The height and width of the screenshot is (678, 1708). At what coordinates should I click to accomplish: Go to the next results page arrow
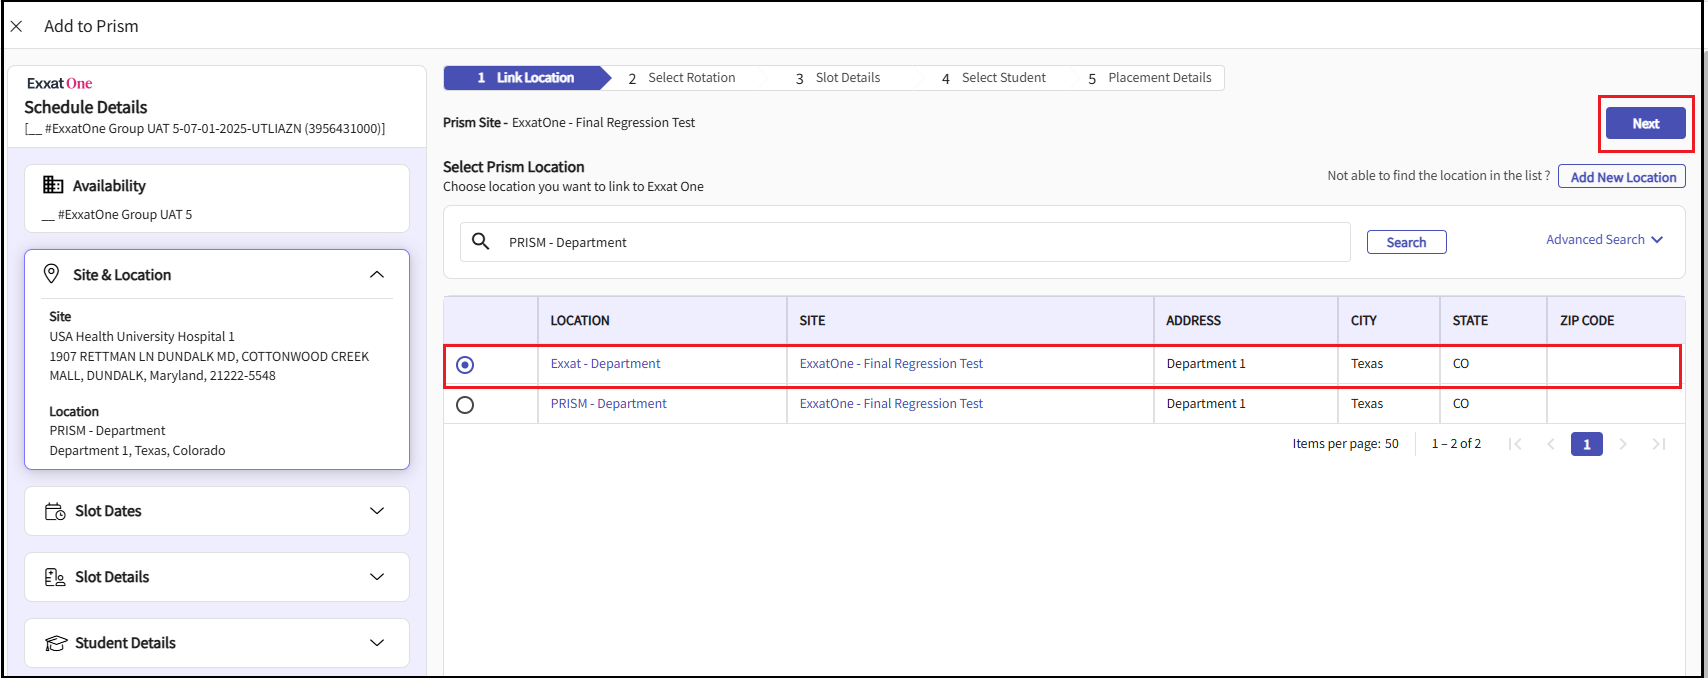coord(1623,444)
